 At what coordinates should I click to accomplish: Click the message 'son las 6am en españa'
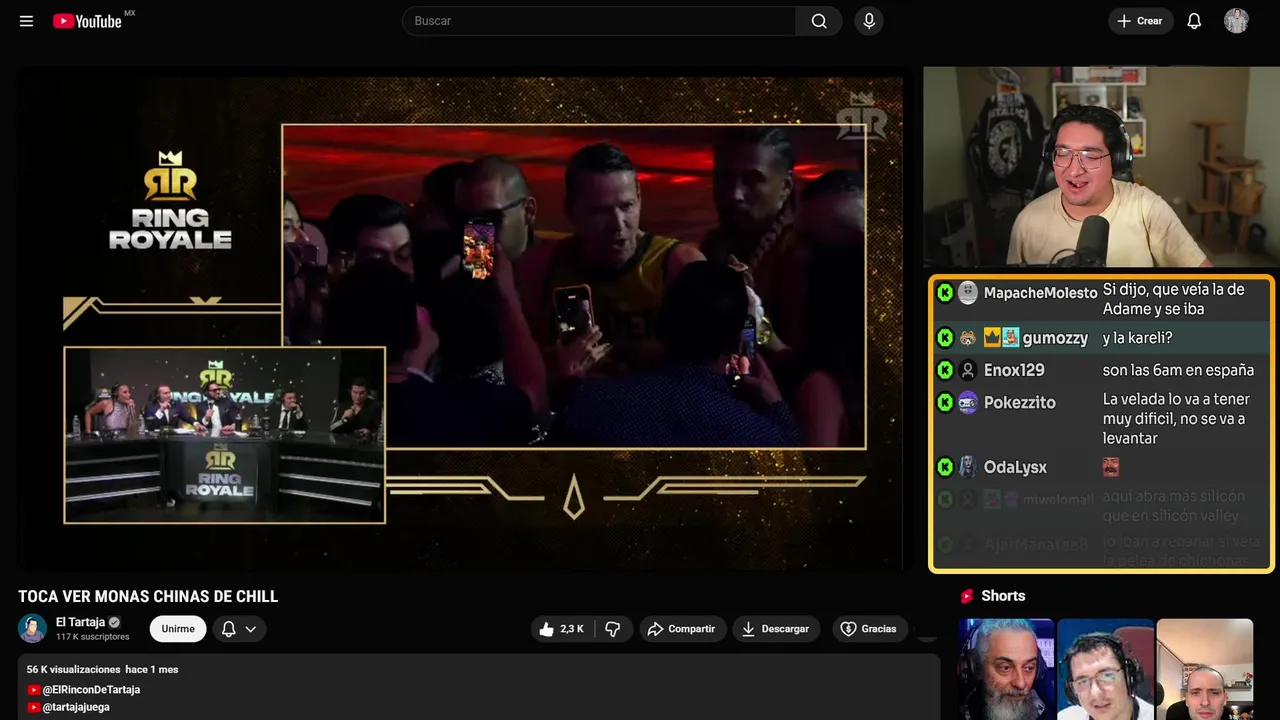coord(1178,370)
